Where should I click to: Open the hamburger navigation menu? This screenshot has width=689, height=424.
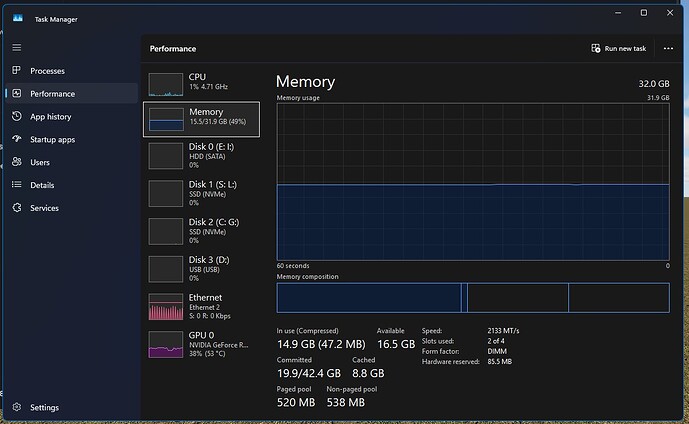tap(17, 47)
